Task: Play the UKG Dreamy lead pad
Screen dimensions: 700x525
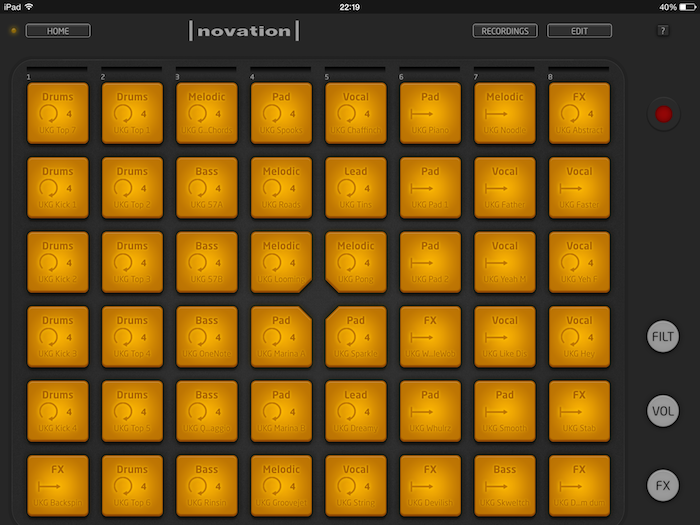Action: [356, 412]
